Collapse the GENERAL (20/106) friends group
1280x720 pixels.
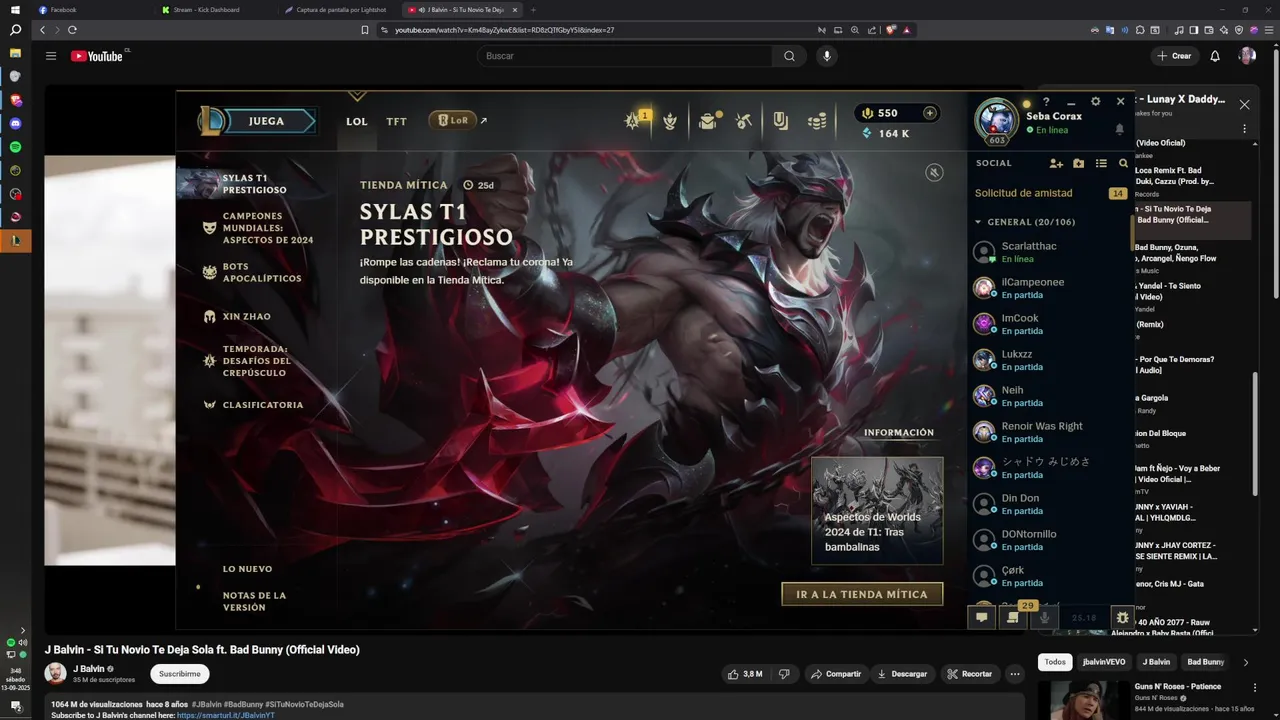click(1025, 222)
